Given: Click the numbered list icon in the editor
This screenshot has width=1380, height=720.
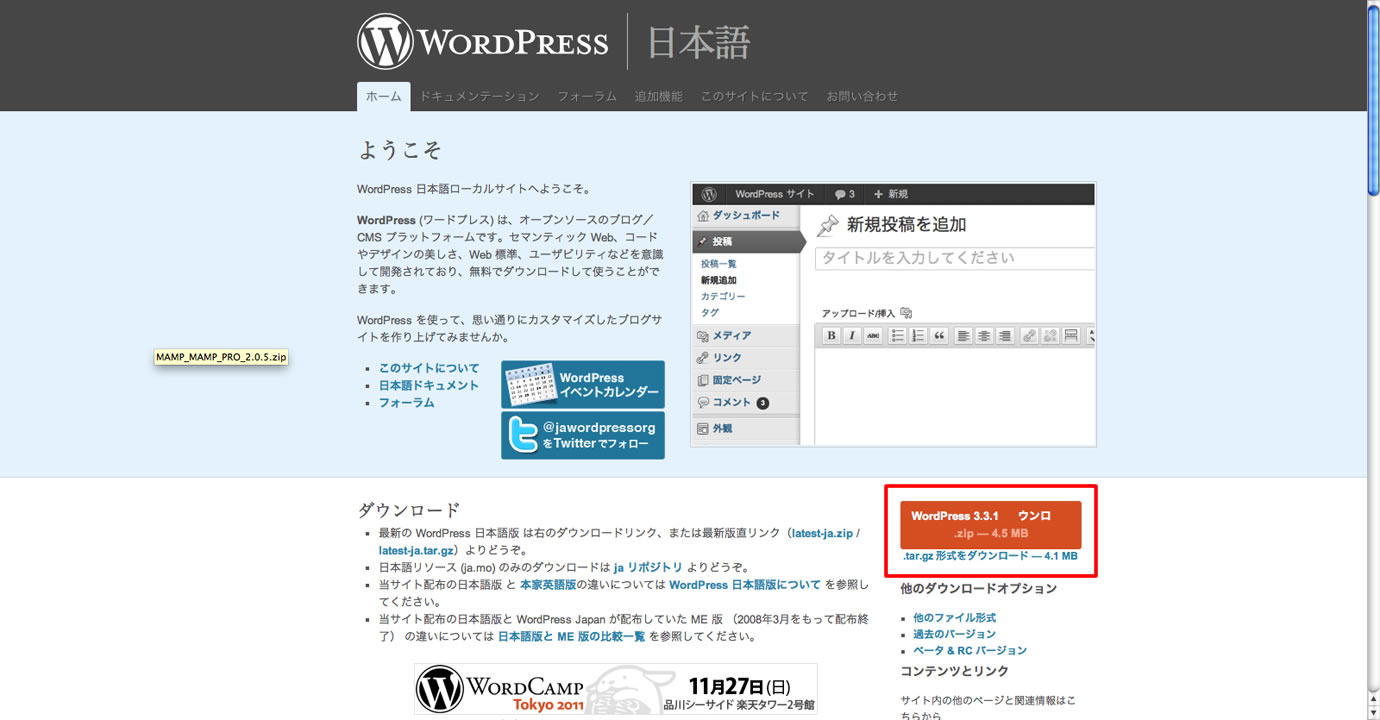Looking at the screenshot, I should 918,336.
